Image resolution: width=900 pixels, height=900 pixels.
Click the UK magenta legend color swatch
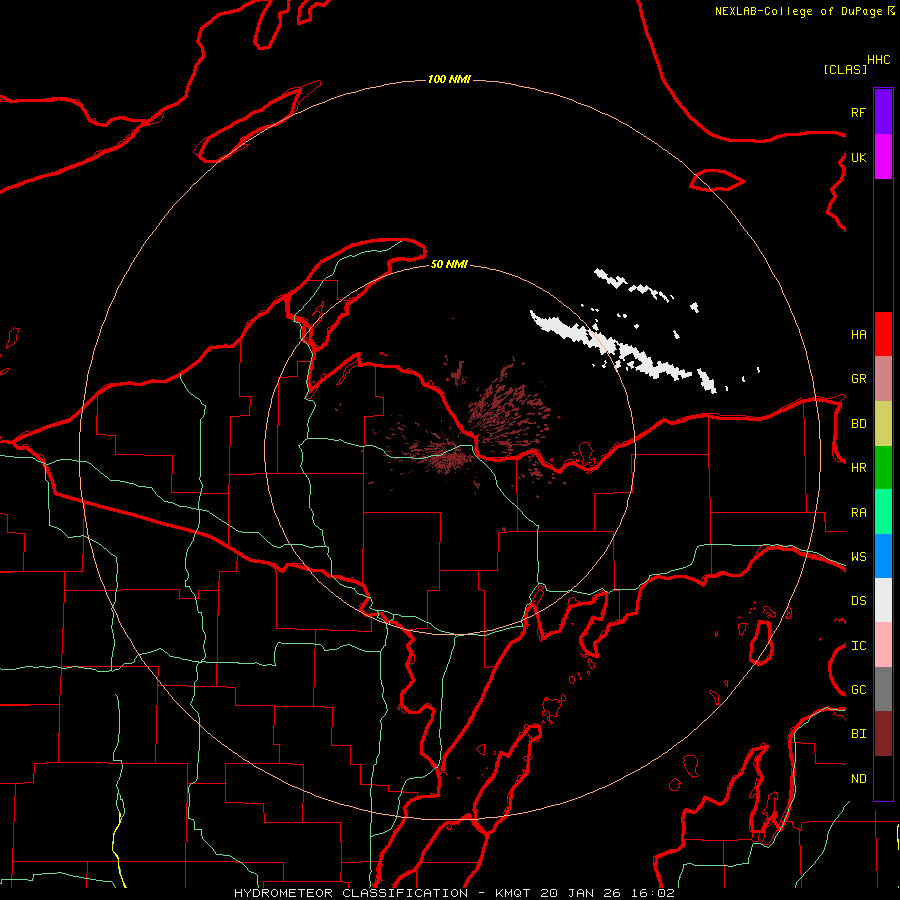883,157
